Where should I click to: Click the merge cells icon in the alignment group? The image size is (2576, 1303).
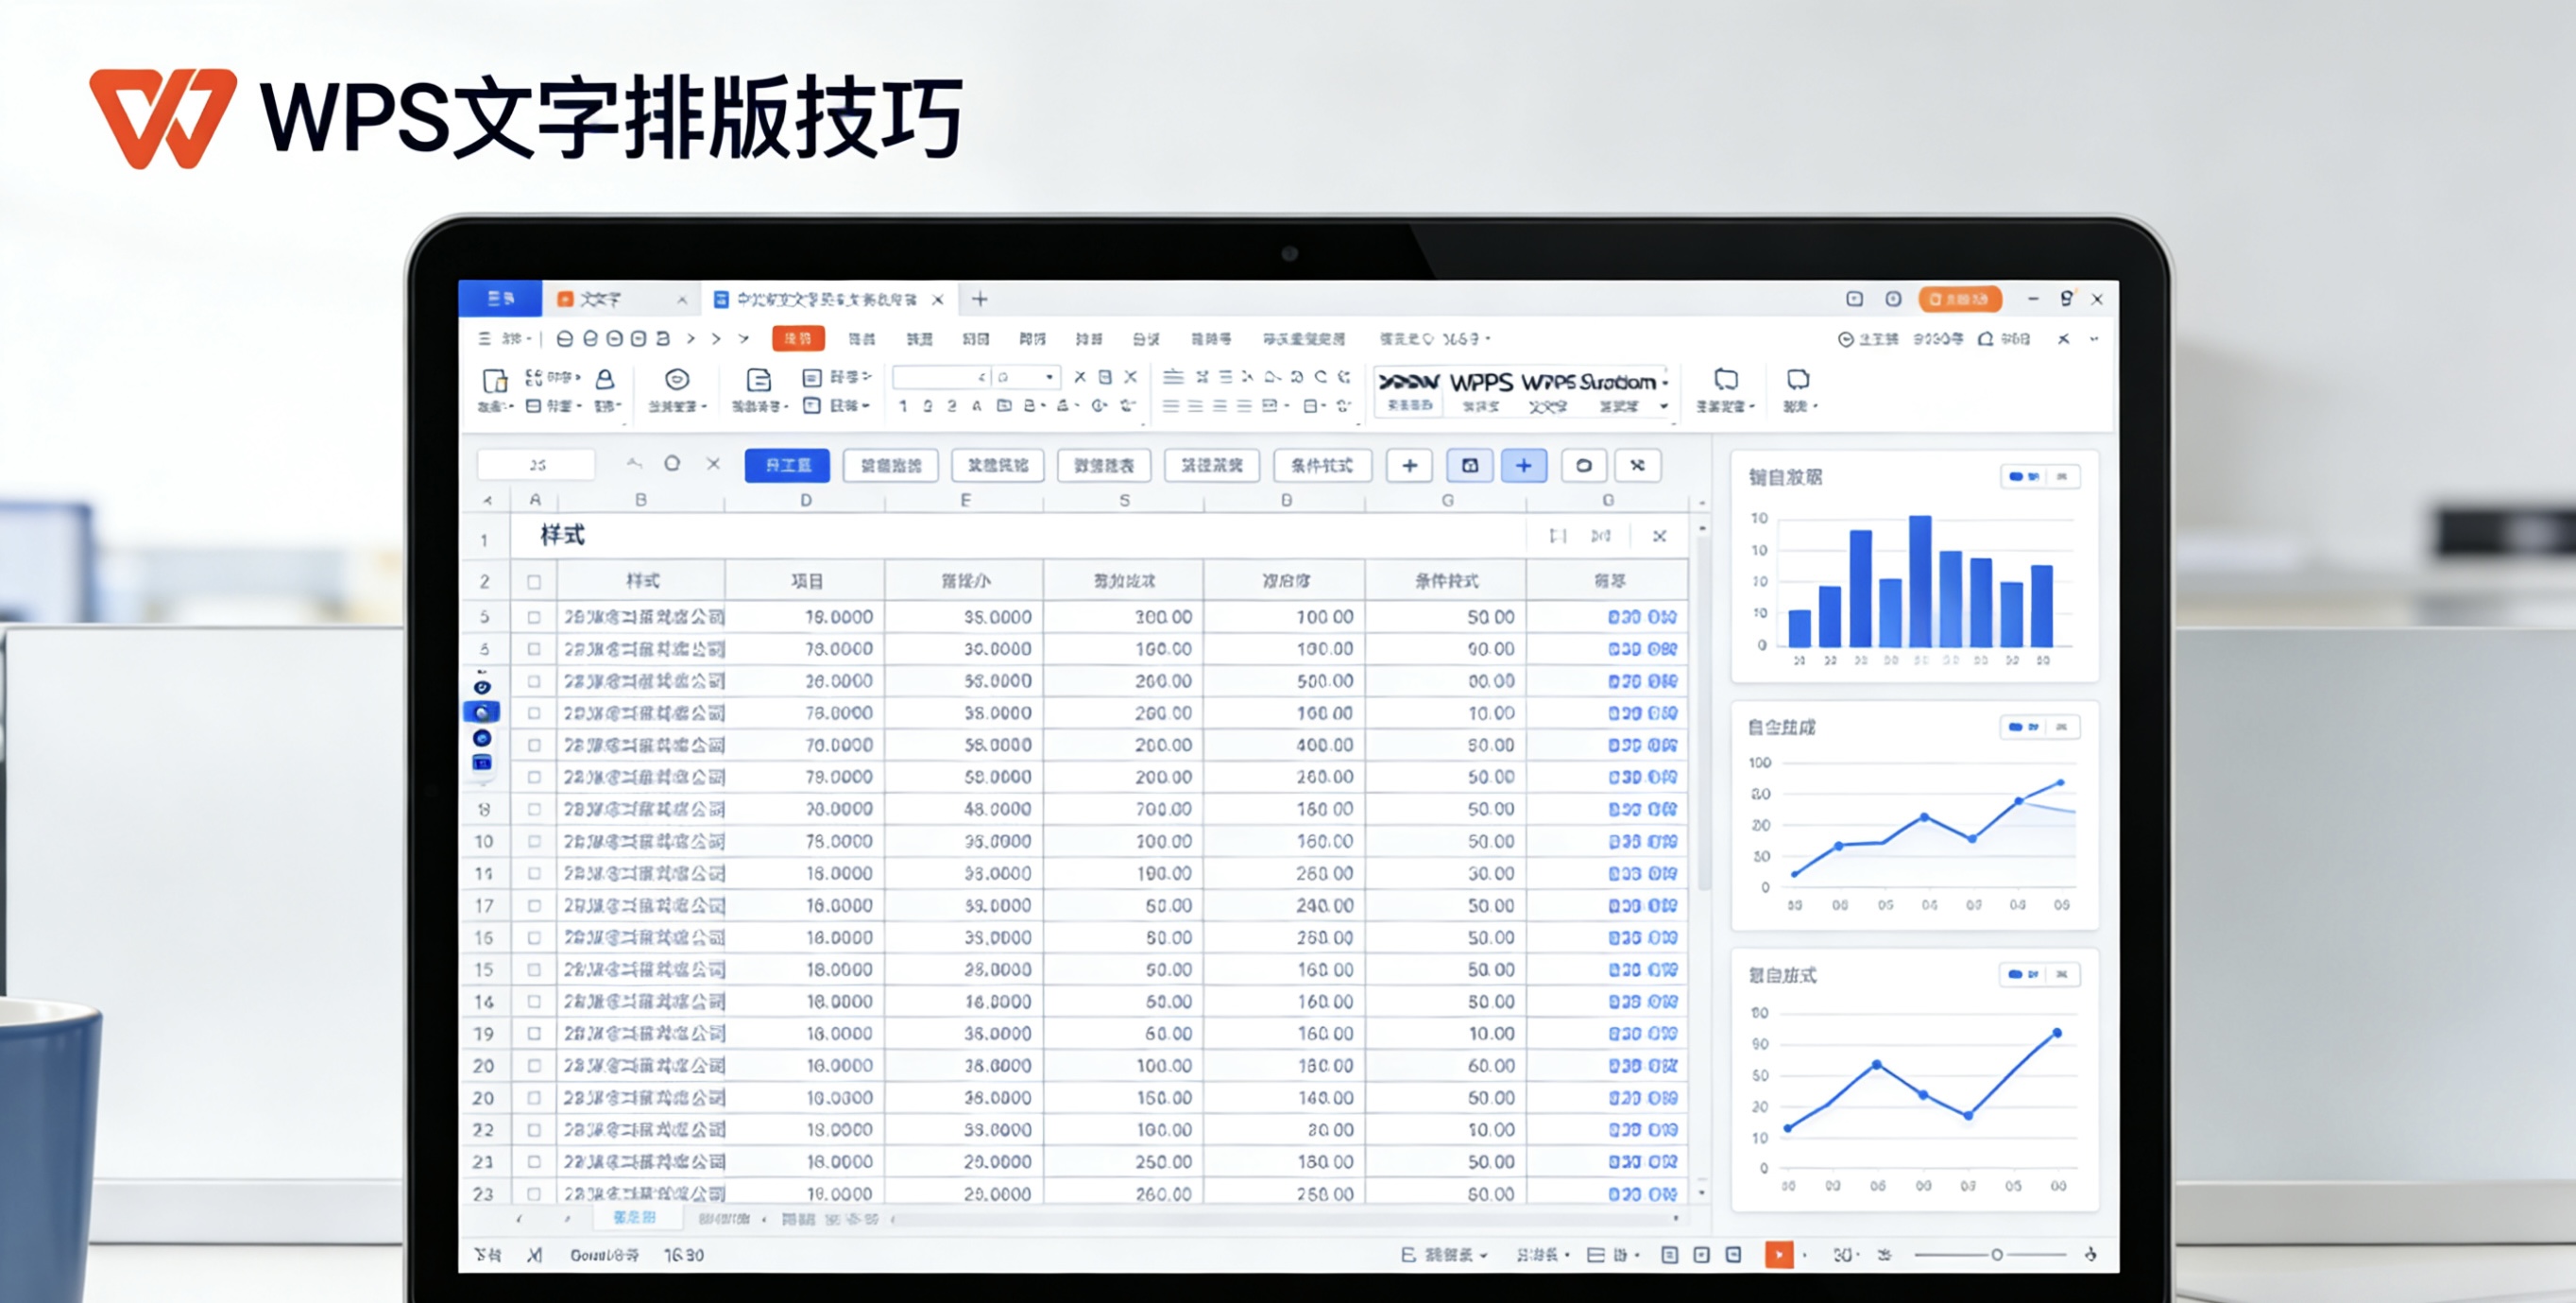pos(1268,406)
